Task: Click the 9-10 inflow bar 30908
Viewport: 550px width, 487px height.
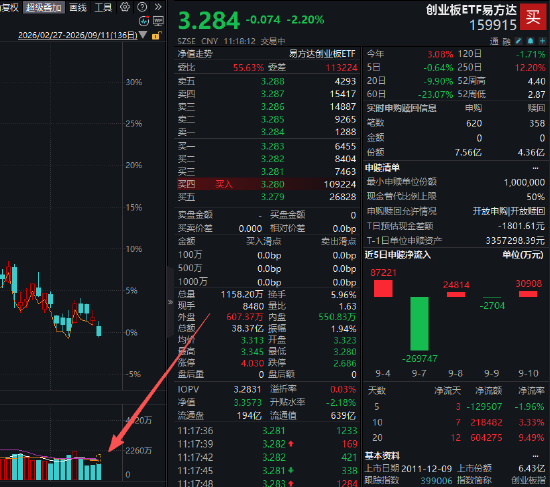Action: point(528,294)
